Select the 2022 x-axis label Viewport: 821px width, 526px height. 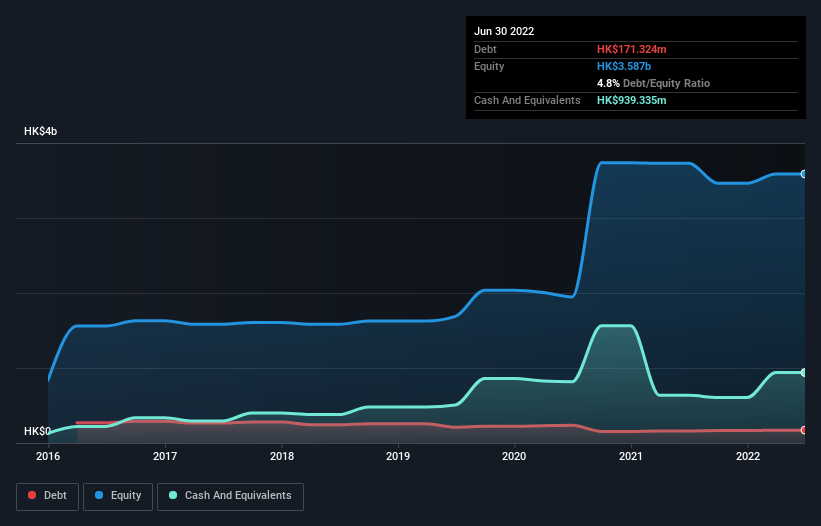click(748, 456)
